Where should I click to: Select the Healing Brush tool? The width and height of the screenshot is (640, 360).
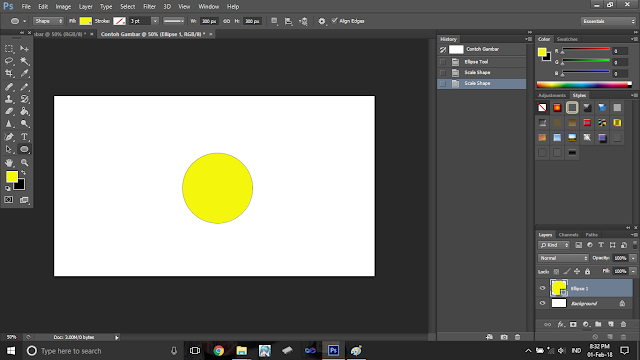coord(9,87)
